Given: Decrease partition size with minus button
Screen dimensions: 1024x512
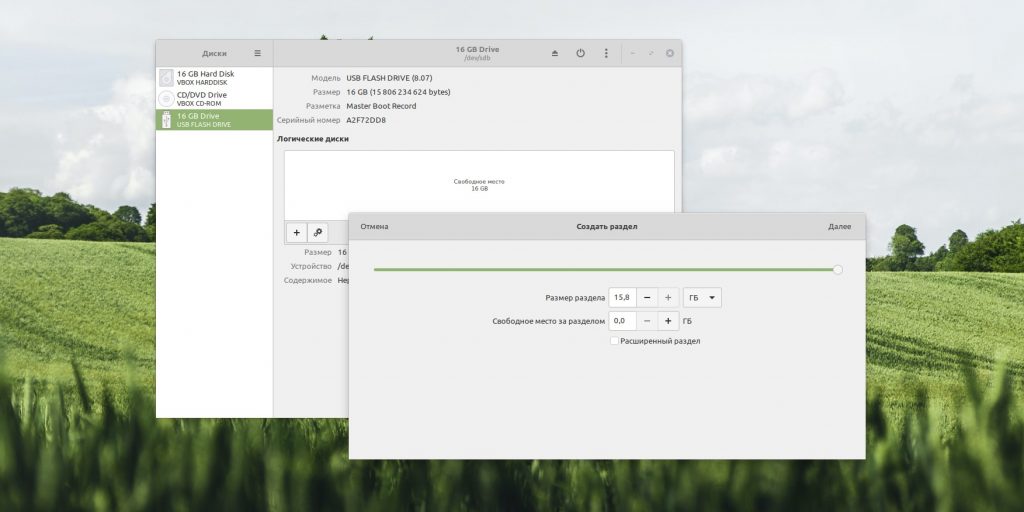Looking at the screenshot, I should (x=647, y=298).
